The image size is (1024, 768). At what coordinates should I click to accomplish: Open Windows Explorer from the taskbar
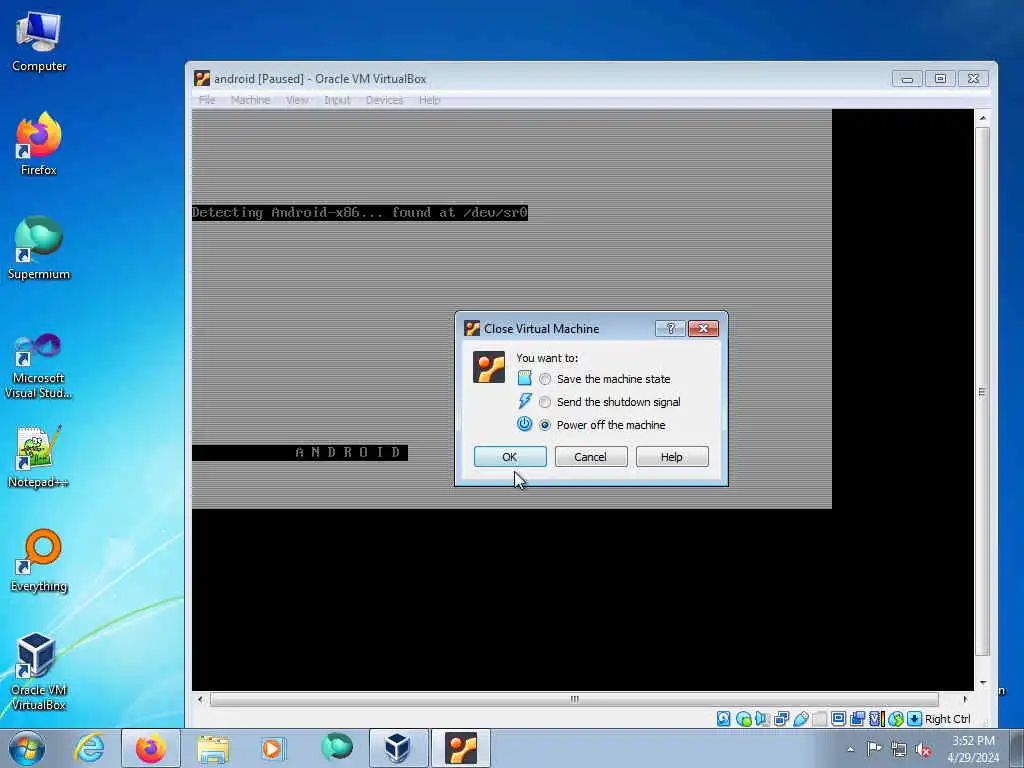coord(213,748)
